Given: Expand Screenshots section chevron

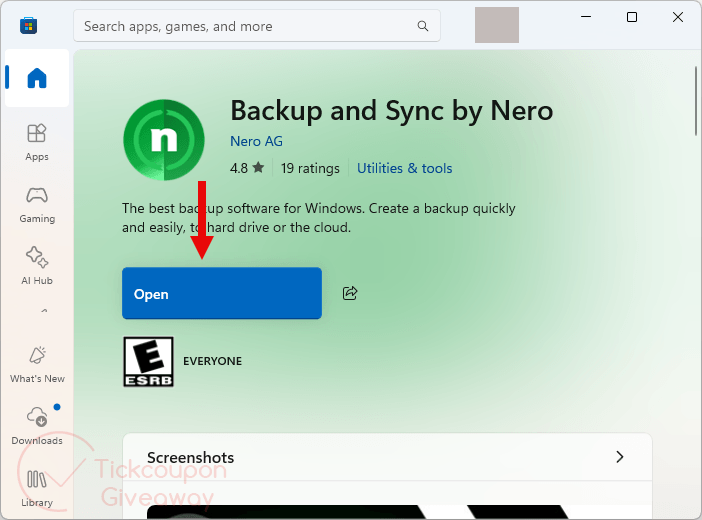Looking at the screenshot, I should coord(620,457).
